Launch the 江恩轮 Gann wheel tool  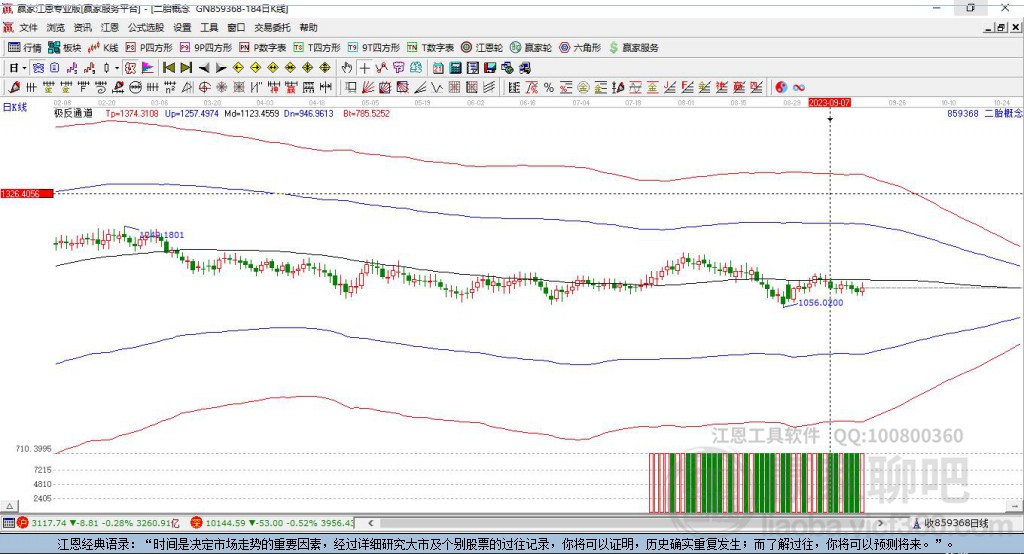point(482,47)
